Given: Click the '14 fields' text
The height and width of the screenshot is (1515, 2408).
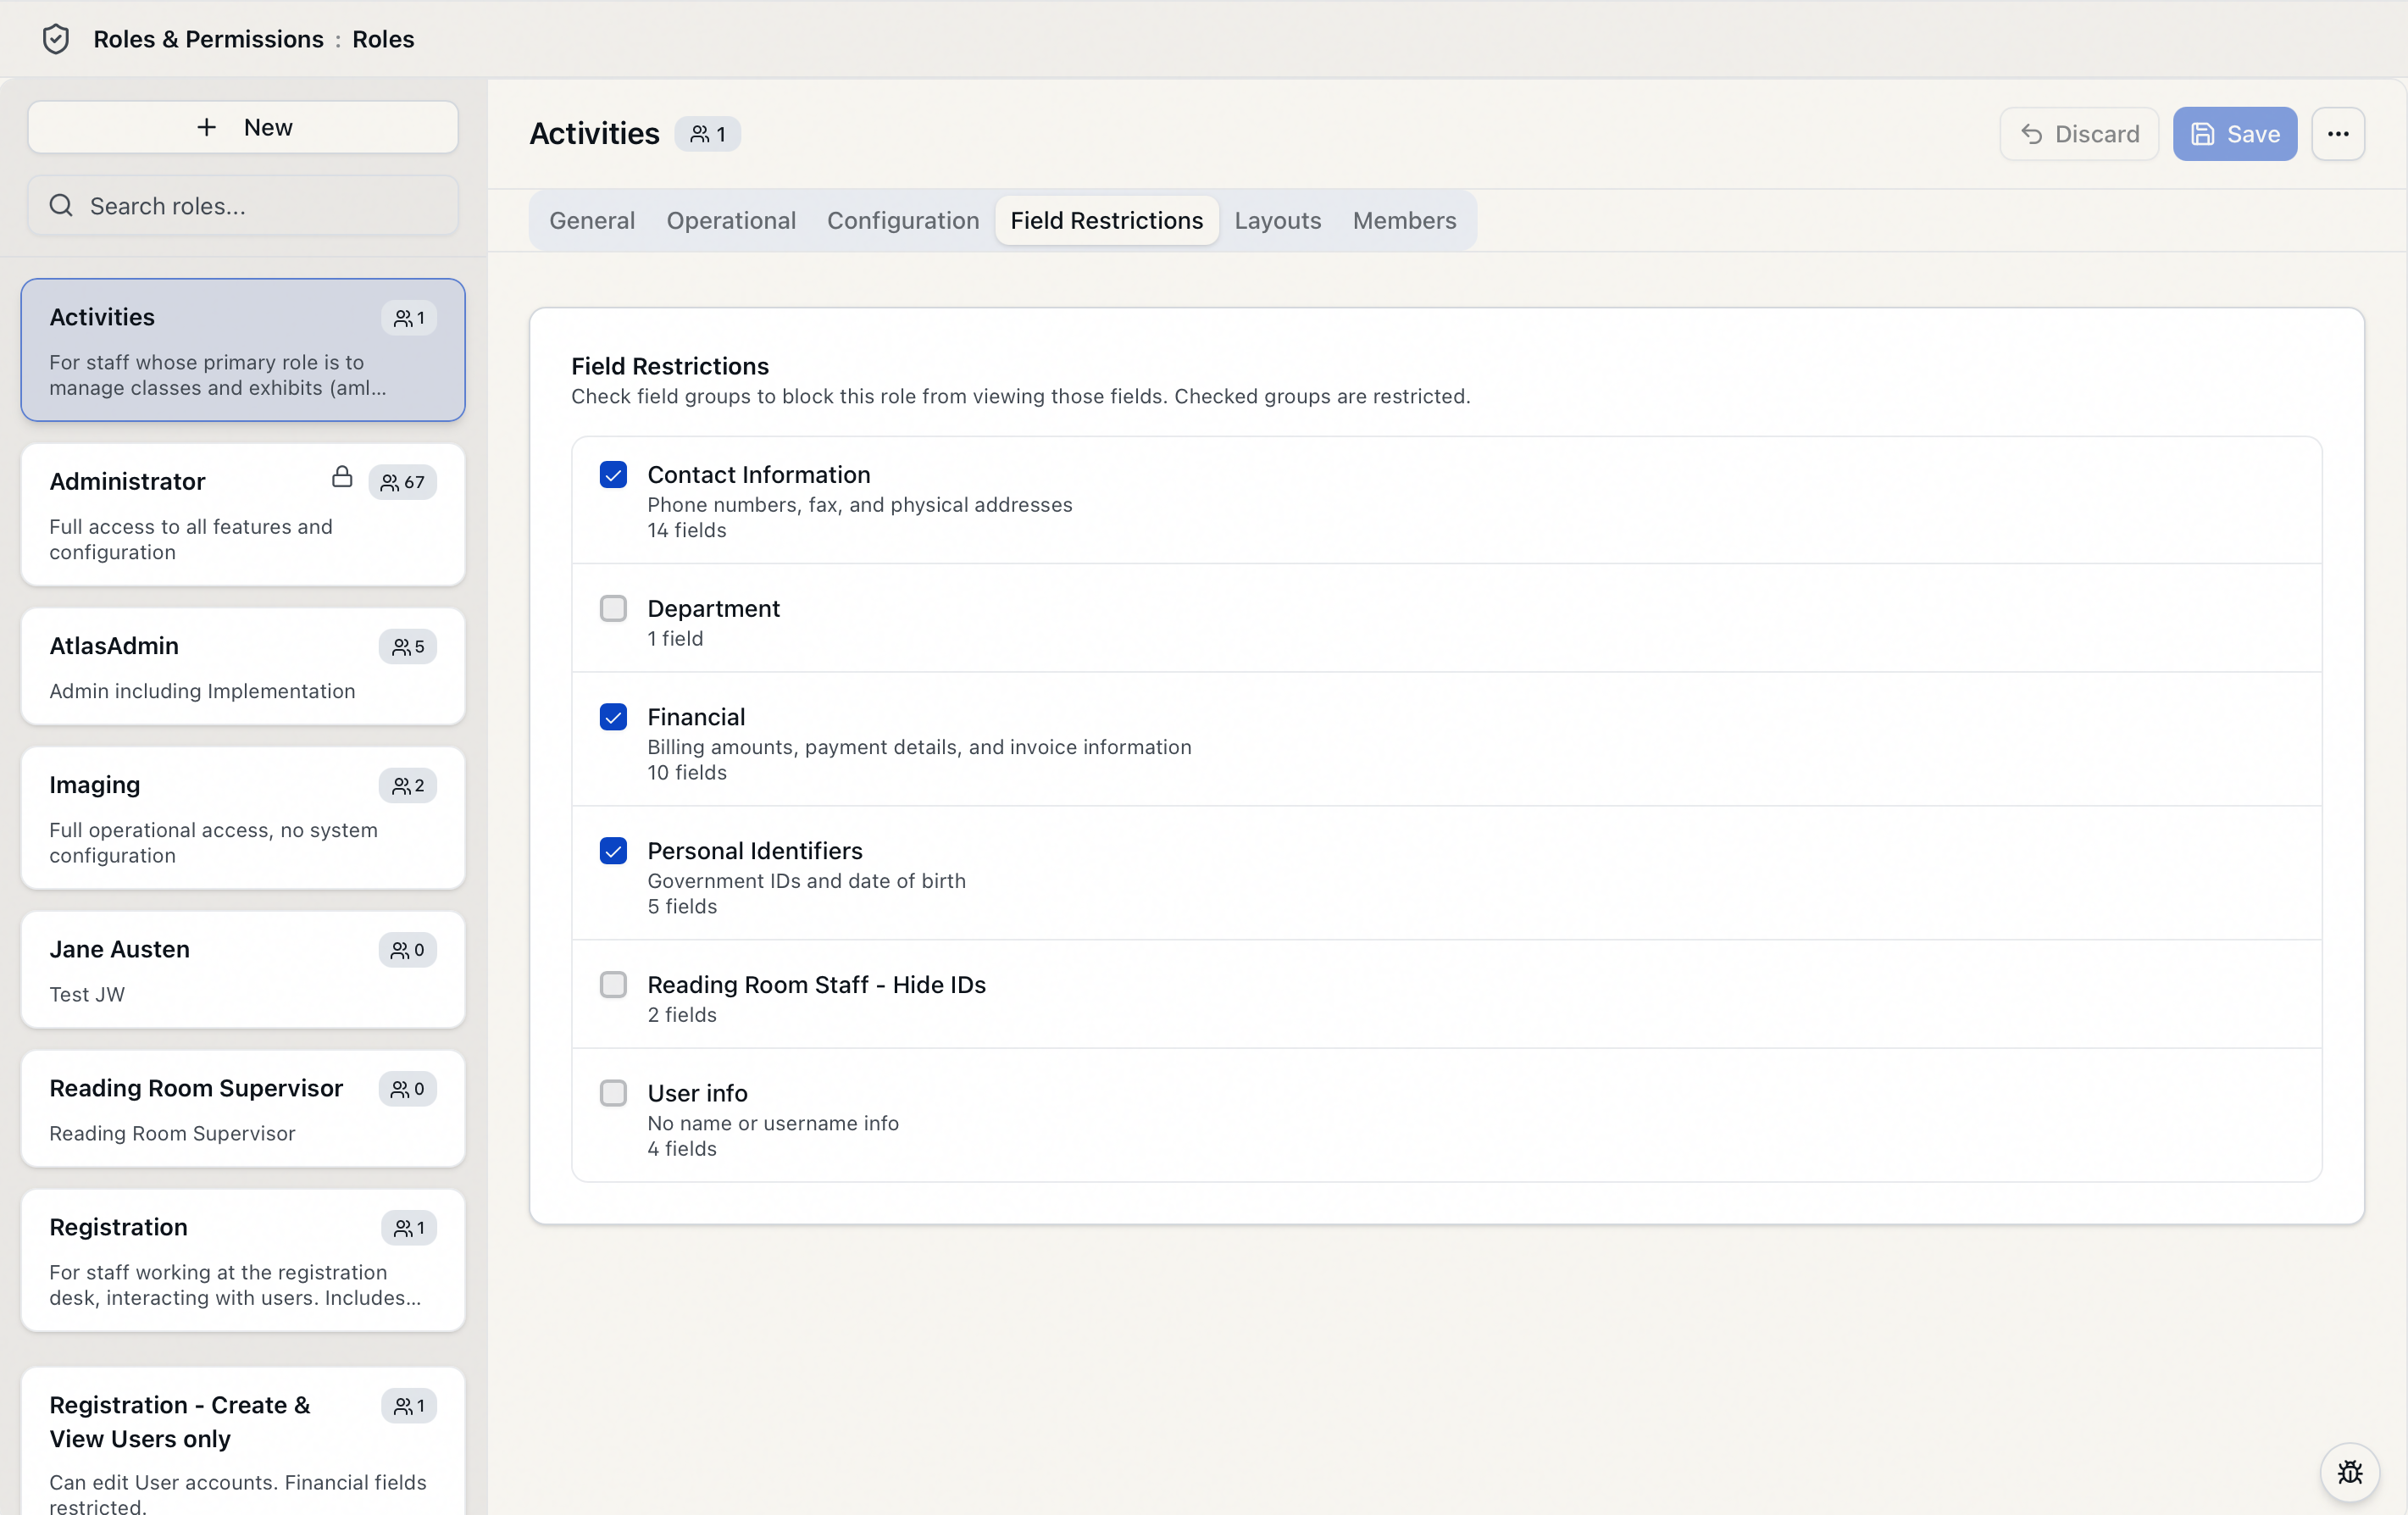Looking at the screenshot, I should (687, 530).
